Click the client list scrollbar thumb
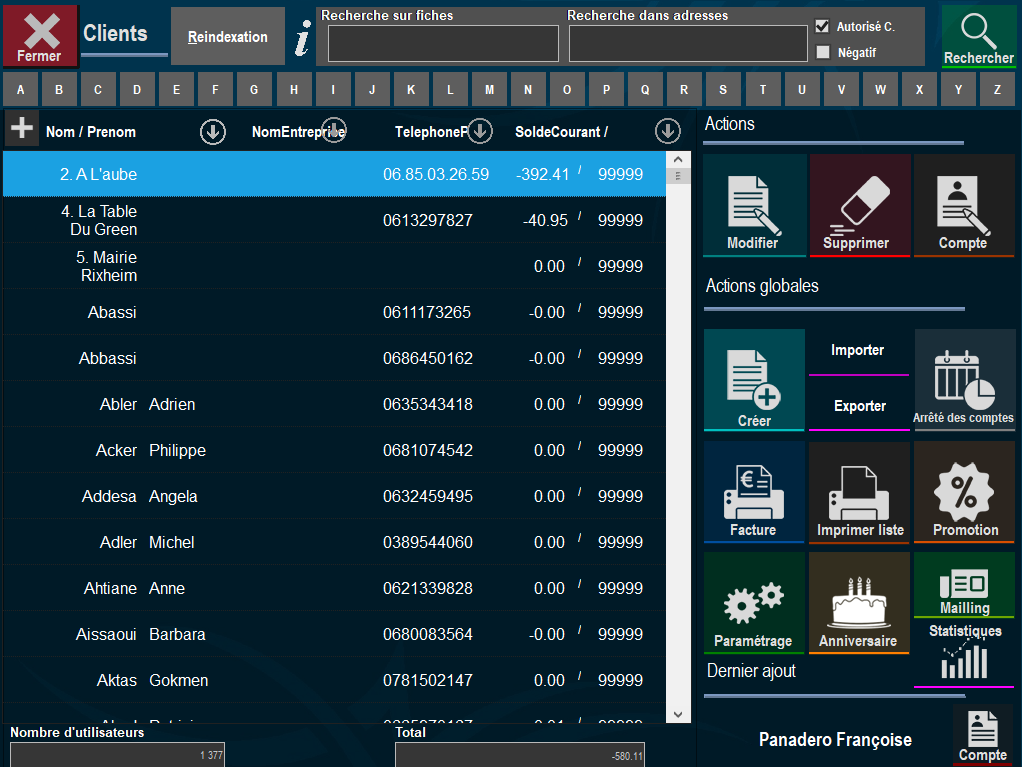This screenshot has height=767, width=1022. [x=678, y=175]
